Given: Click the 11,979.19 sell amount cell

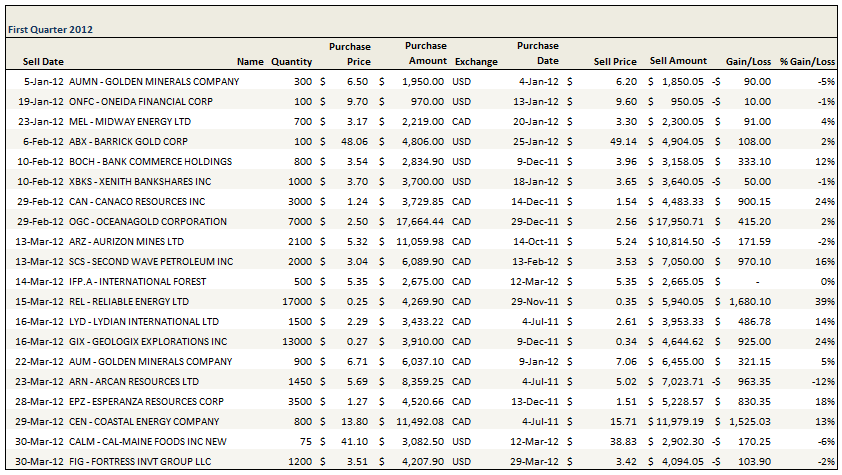Looking at the screenshot, I should coord(678,422).
